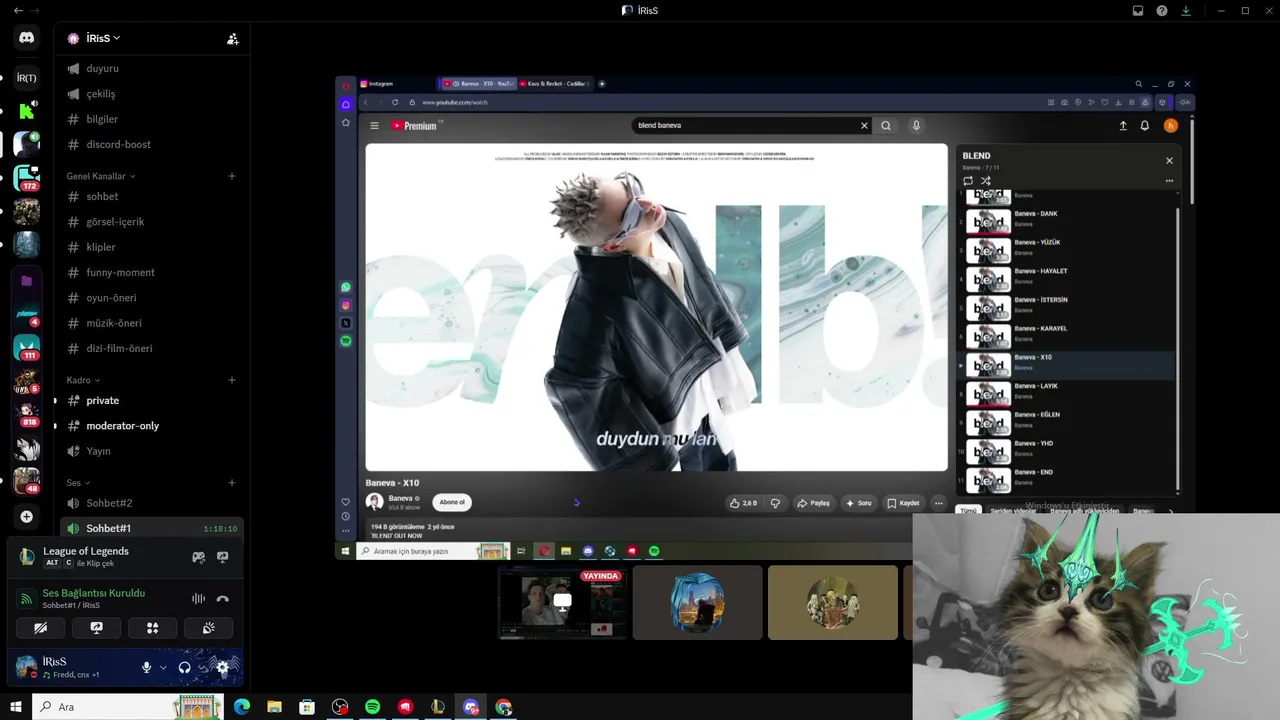This screenshot has width=1280, height=720.
Task: Collapse the Genel Kanallar category
Action: (x=100, y=176)
